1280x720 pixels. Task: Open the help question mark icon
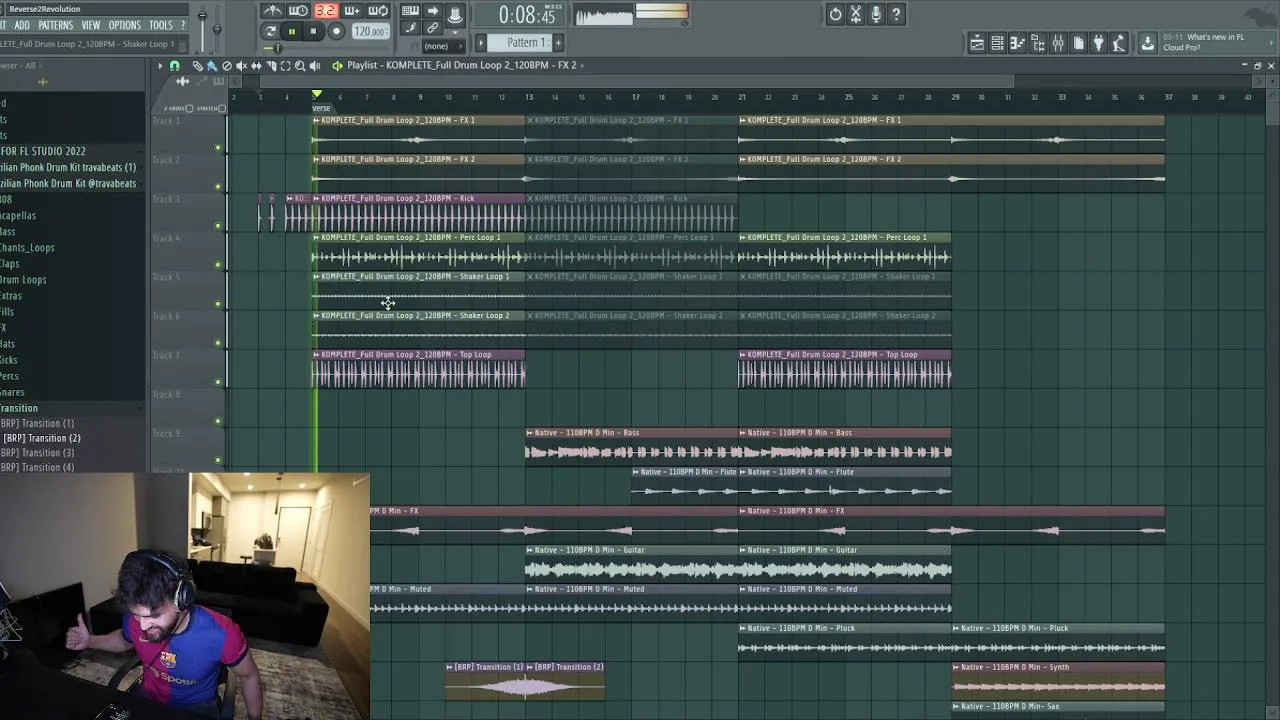[896, 14]
